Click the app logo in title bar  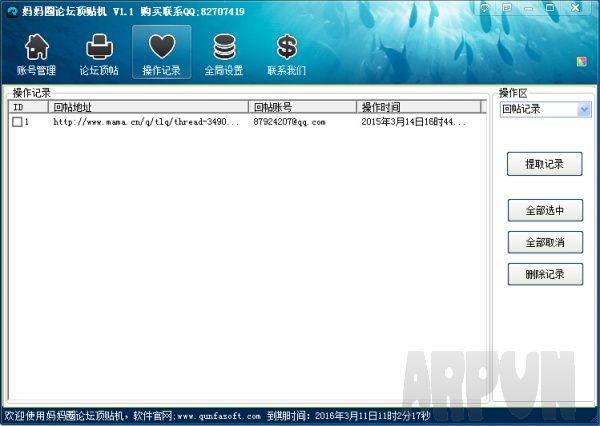(13, 11)
